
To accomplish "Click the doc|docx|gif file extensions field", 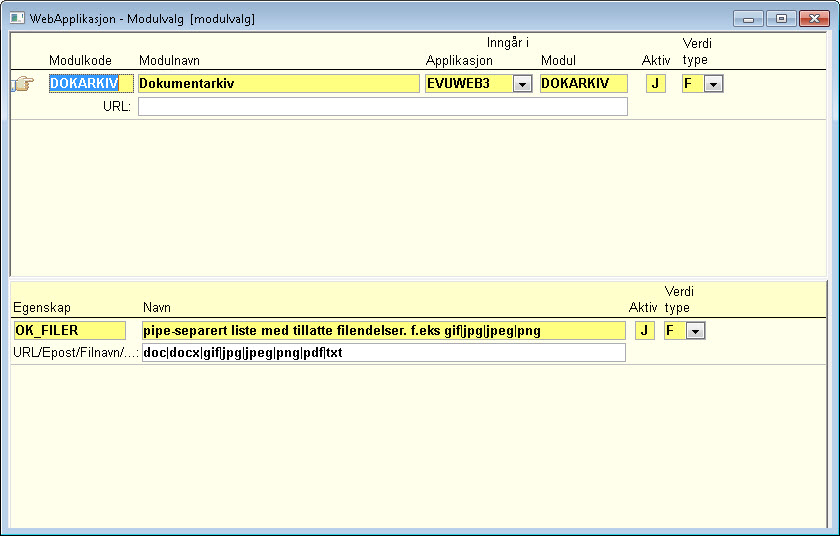I will coord(384,352).
